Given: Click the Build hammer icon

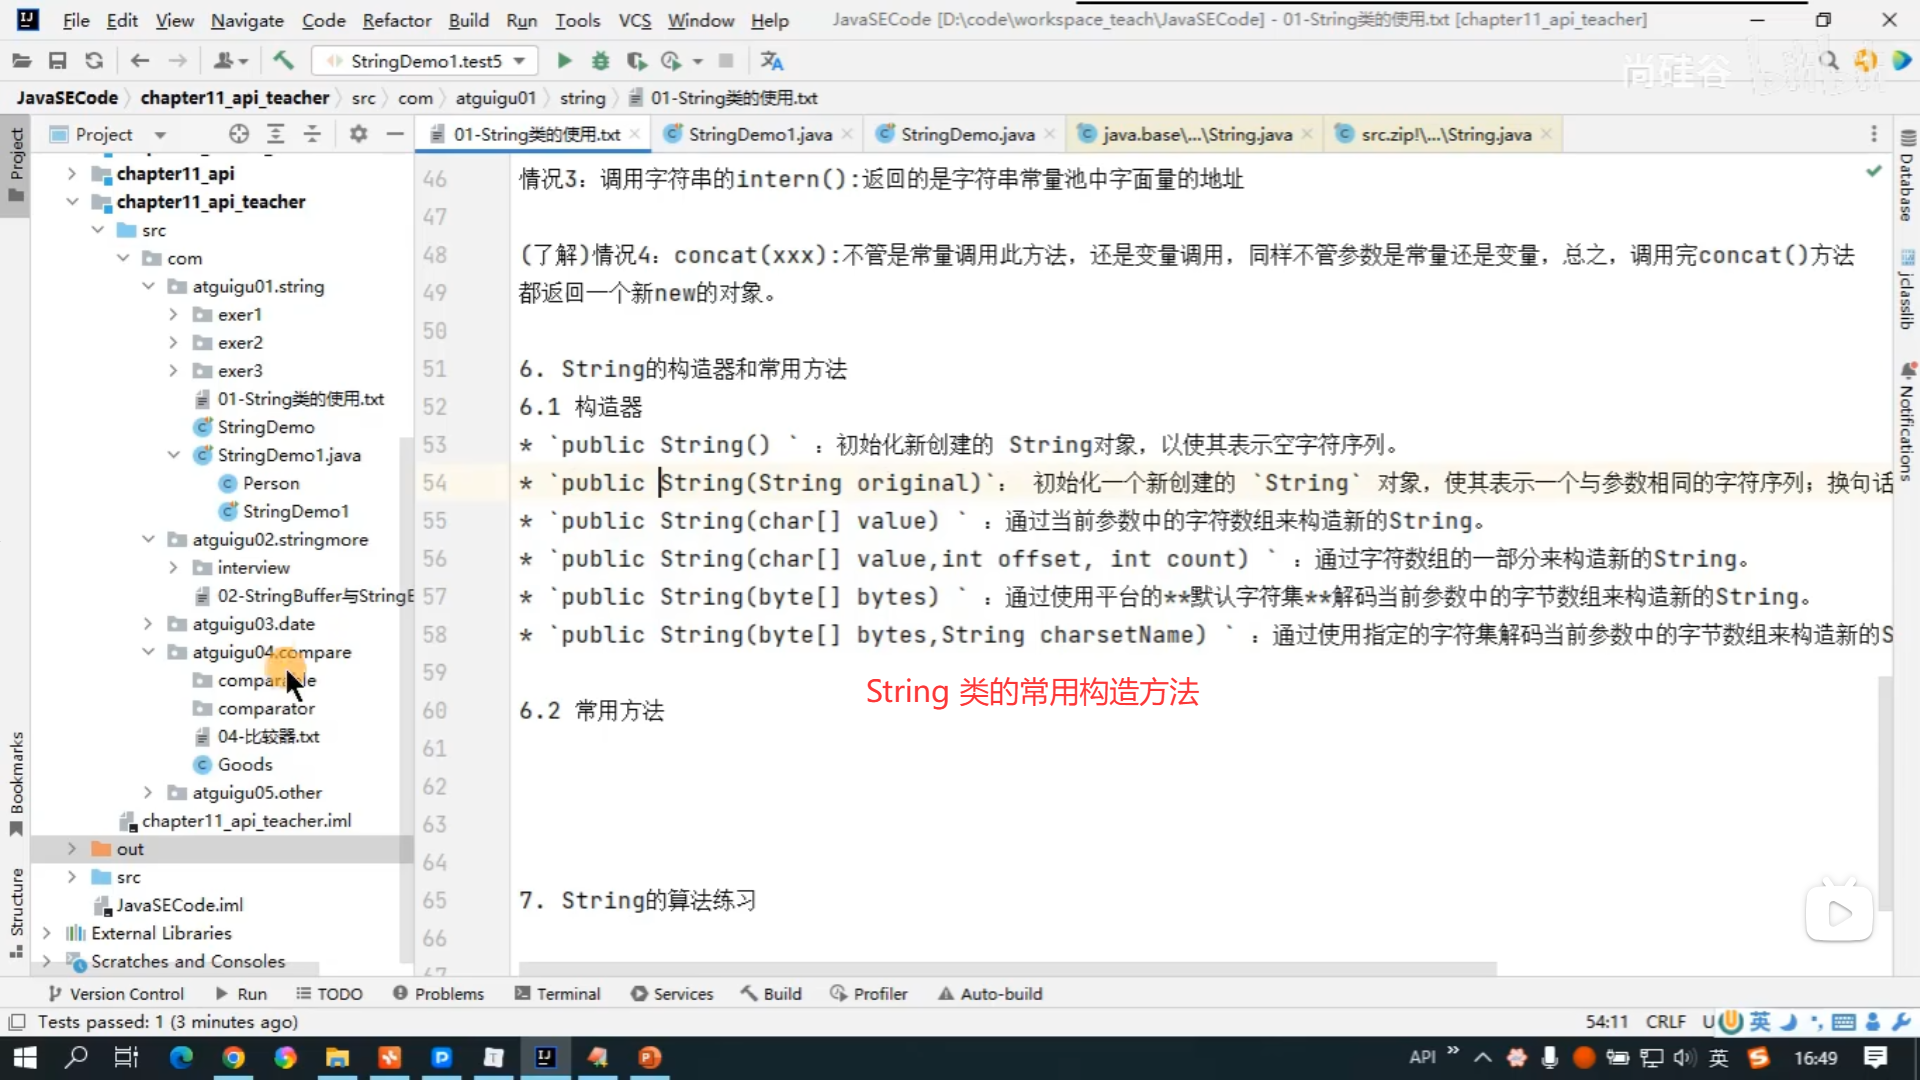Looking at the screenshot, I should click(x=284, y=61).
